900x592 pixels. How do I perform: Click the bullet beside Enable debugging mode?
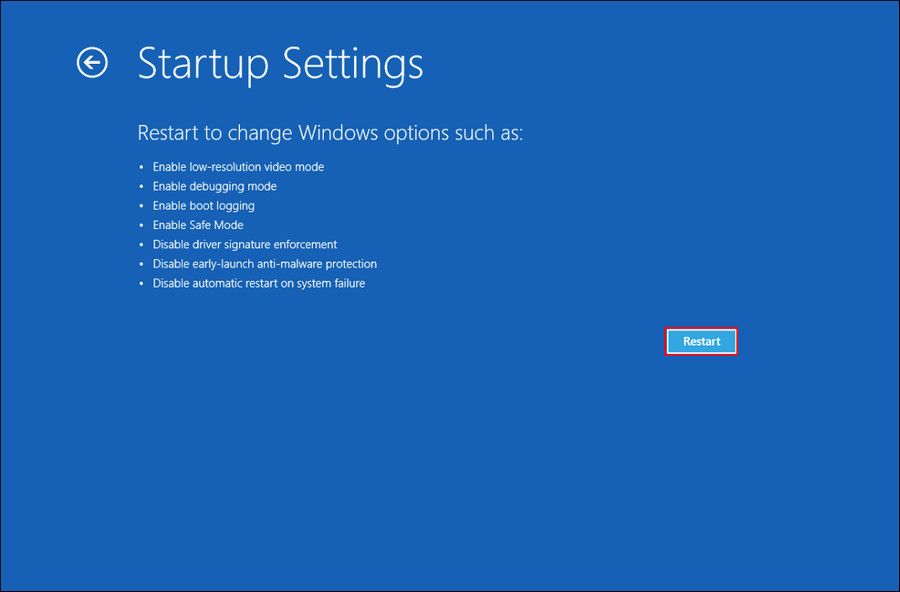(142, 186)
